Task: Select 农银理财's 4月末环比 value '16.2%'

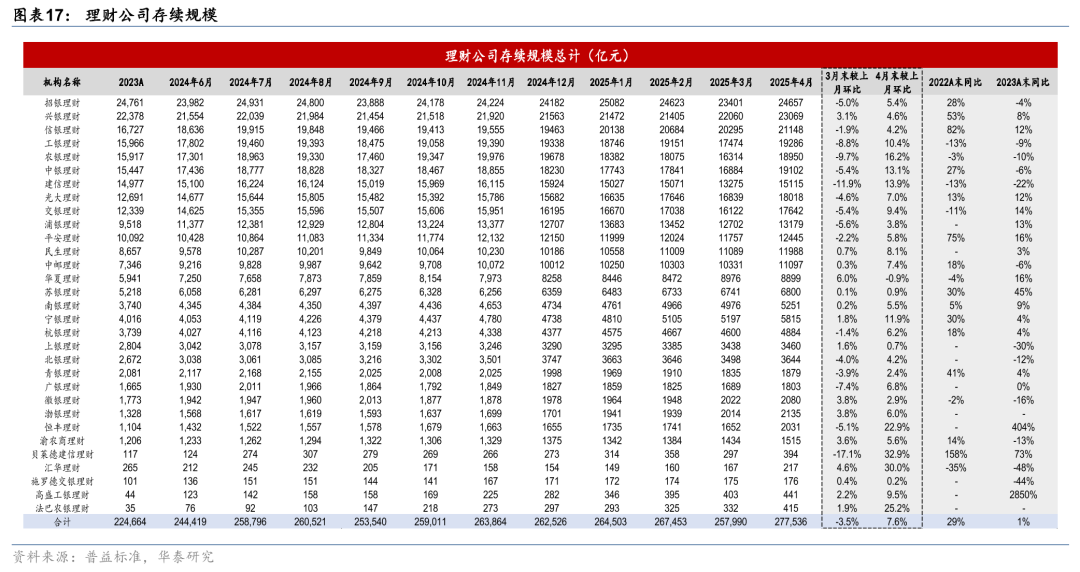Action: point(897,157)
